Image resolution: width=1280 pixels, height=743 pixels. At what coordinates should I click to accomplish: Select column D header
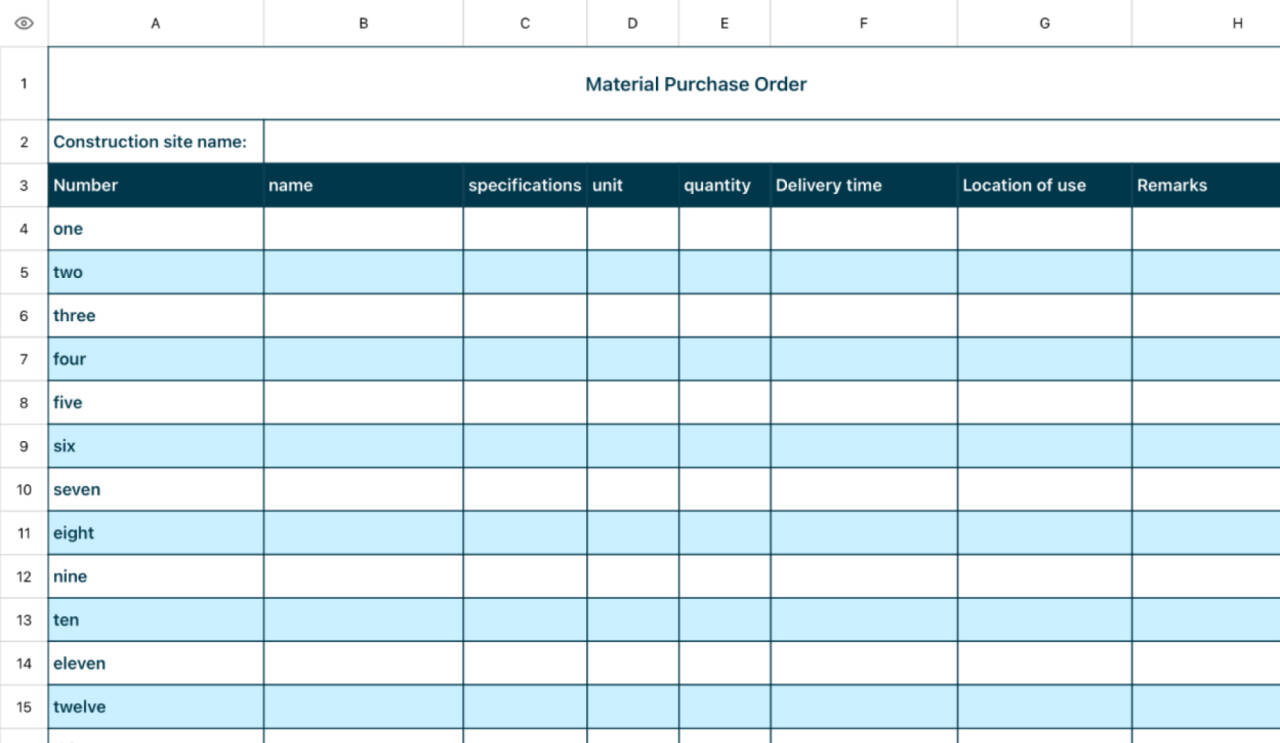point(633,23)
